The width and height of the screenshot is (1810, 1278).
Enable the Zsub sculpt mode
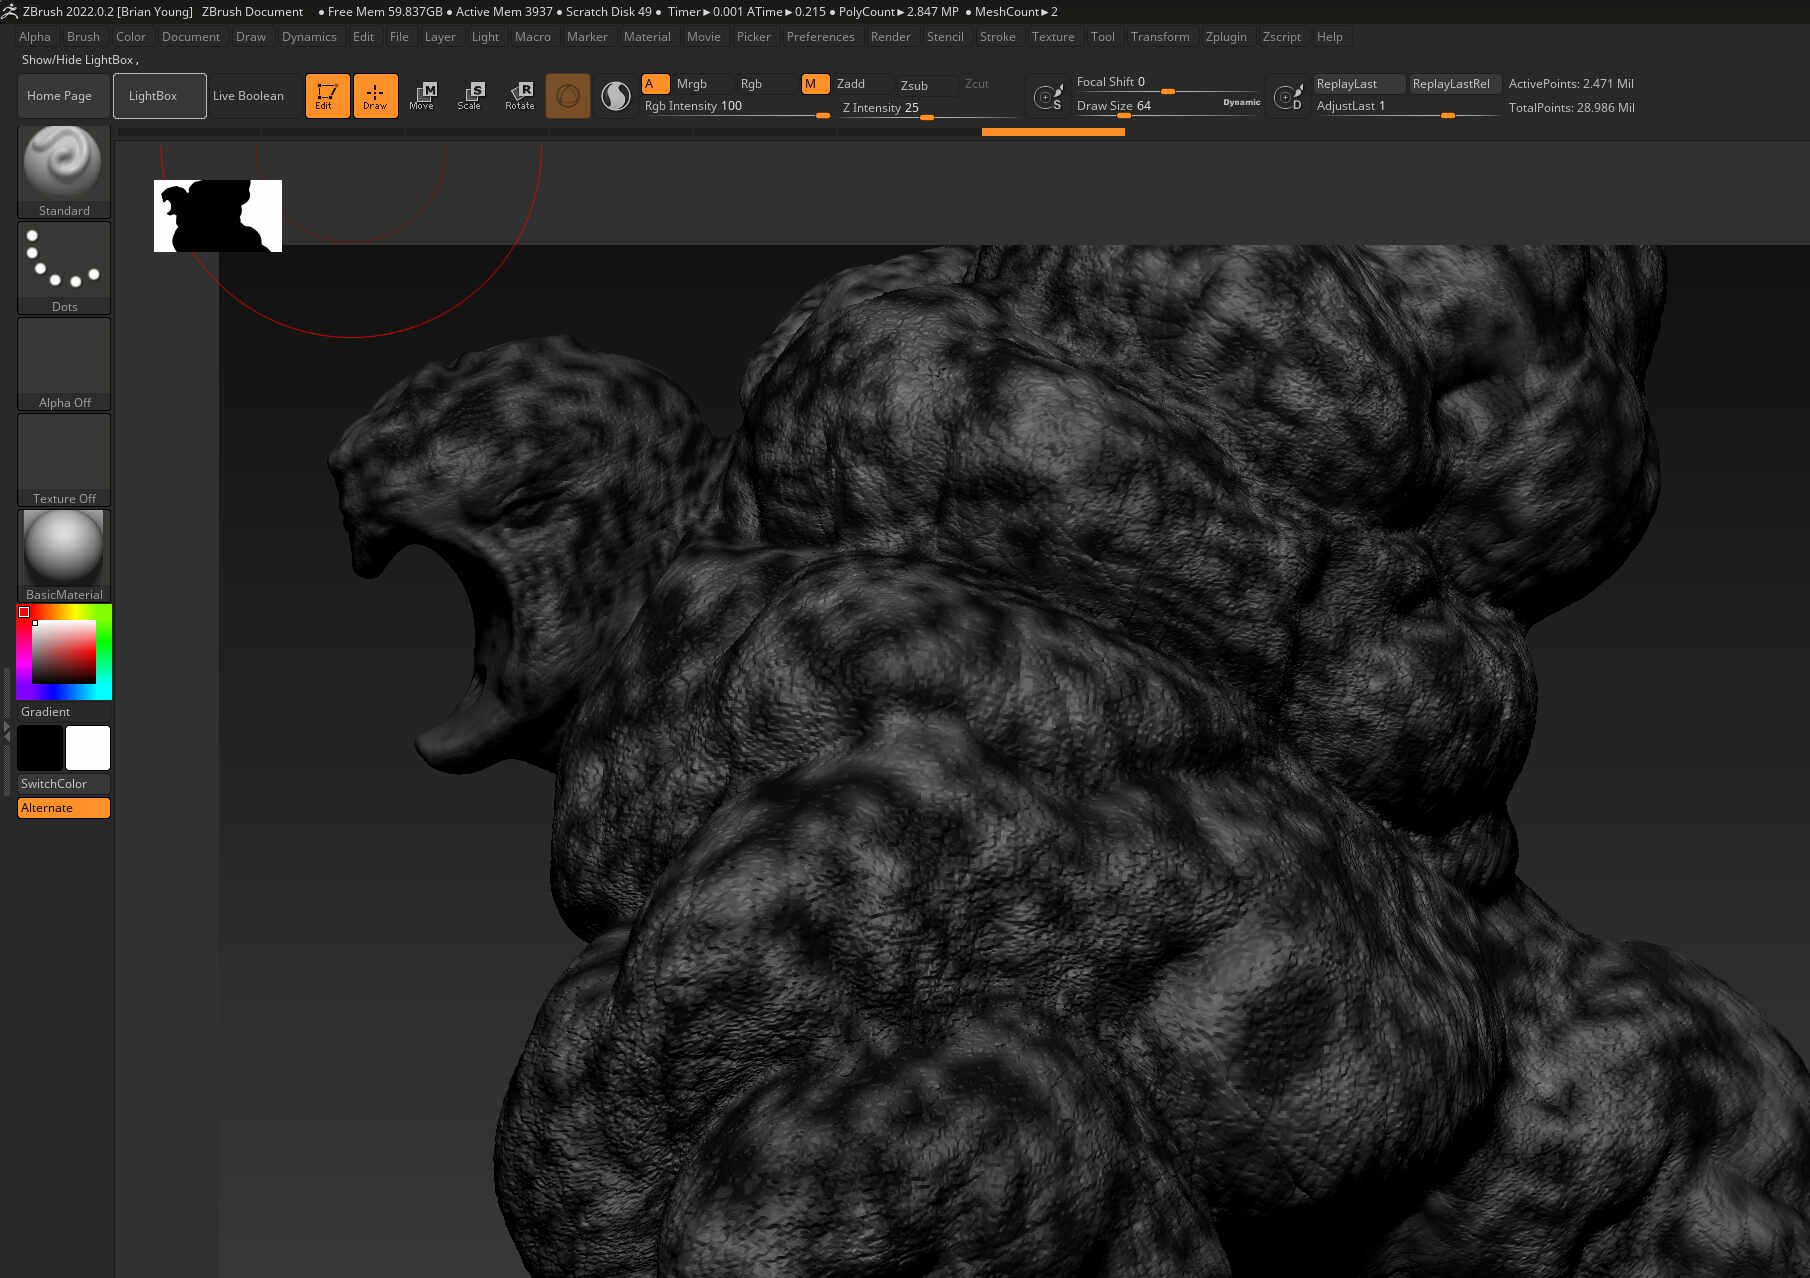(914, 85)
